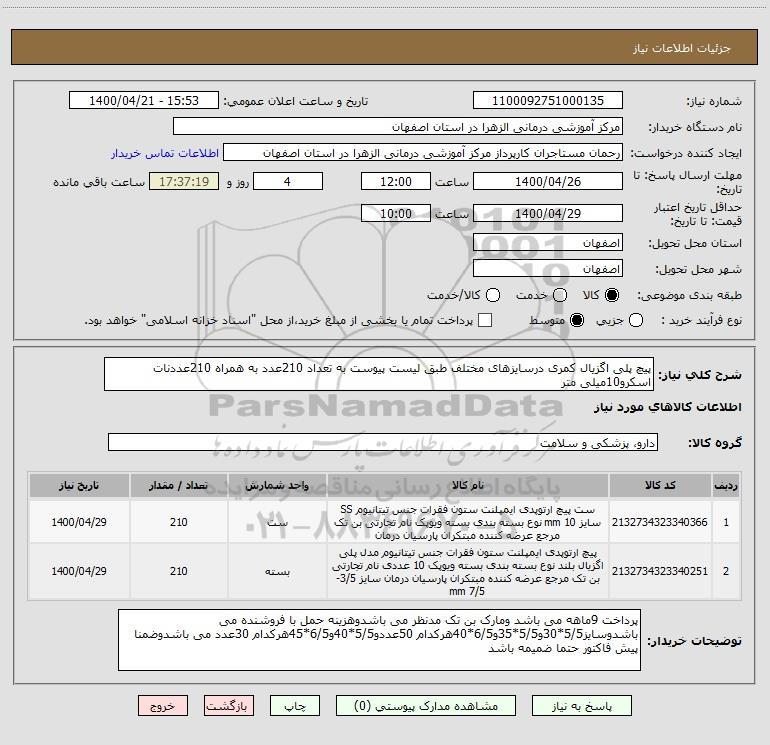Viewport: 770px width, 745px height.
Task: Select the جزیی purchase type radio
Action: pos(636,321)
